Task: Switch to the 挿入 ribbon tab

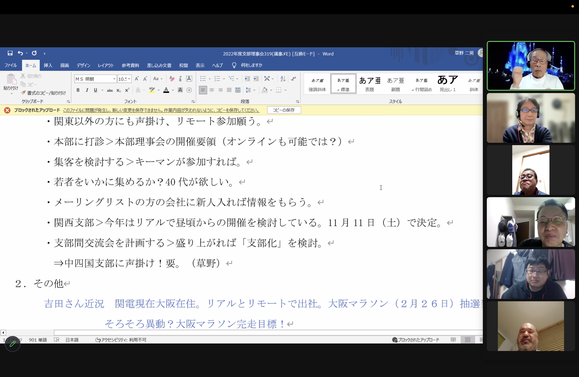Action: (48, 65)
